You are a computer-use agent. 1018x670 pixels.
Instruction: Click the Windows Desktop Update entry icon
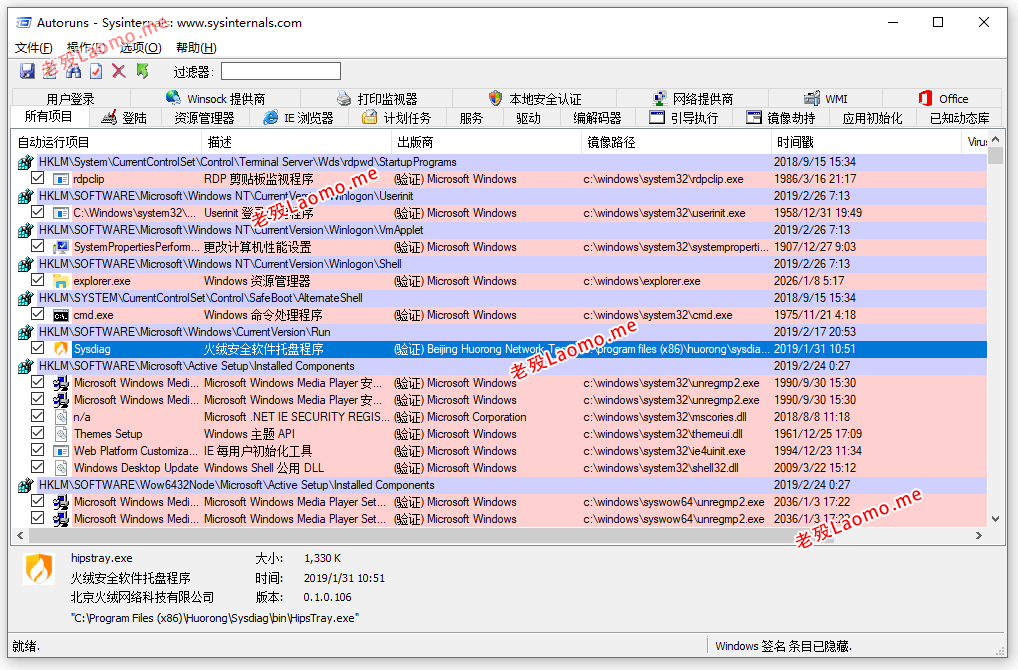(x=60, y=468)
